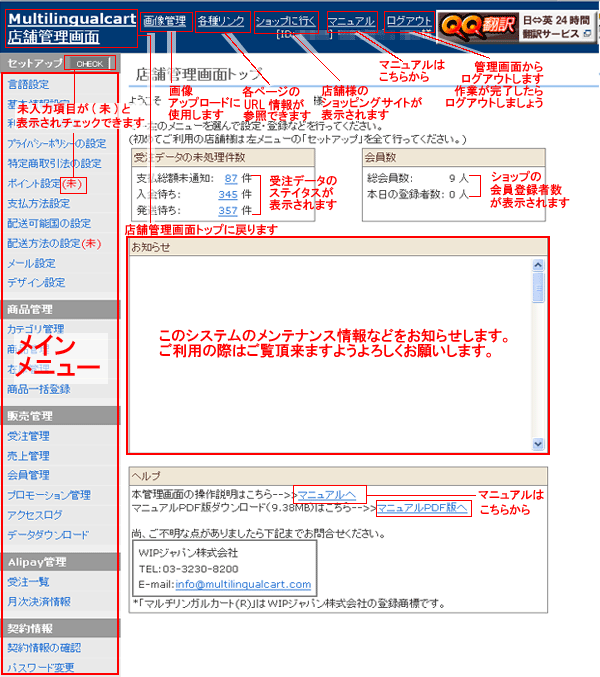Open the 87 unprocessed payment notifications link
The image size is (600, 677).
pos(231,178)
